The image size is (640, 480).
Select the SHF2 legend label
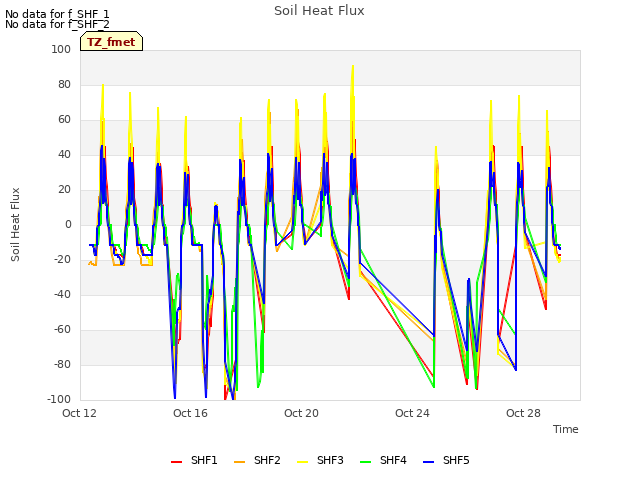tap(267, 460)
